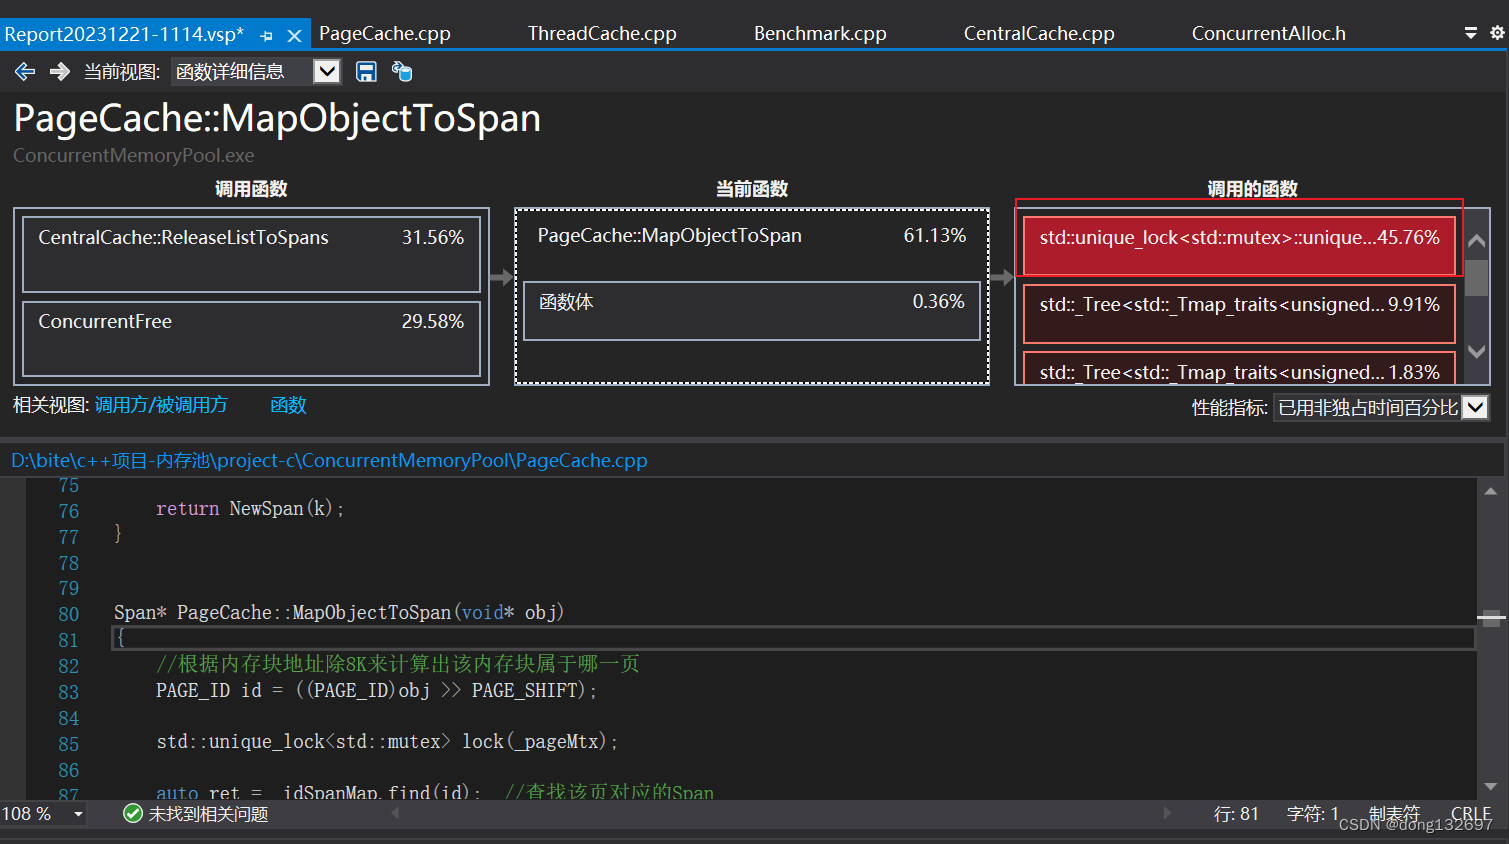Switch to the PageCache.cpp tab

[x=385, y=34]
